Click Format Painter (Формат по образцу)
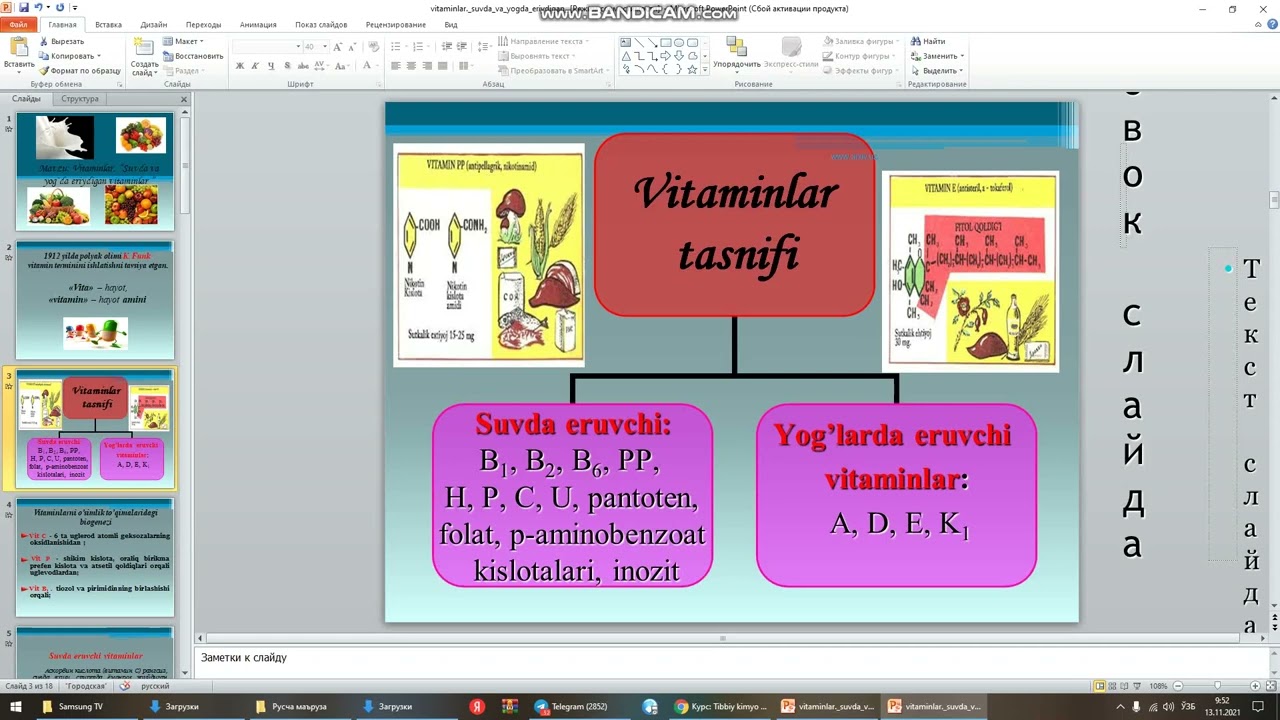 80,71
